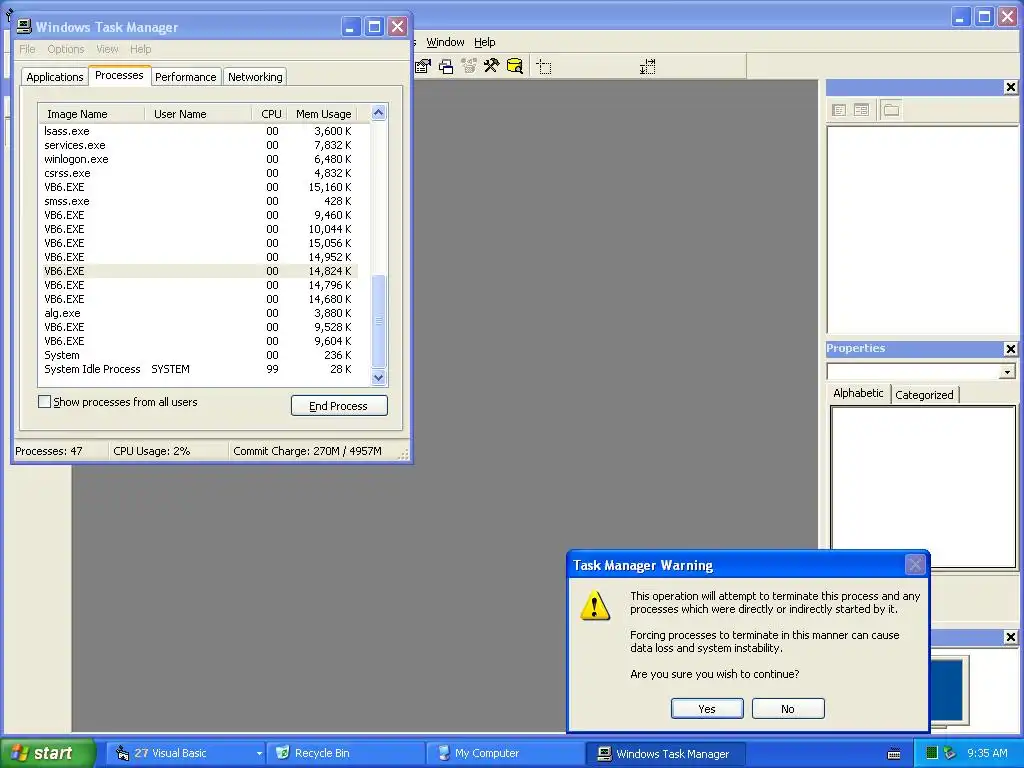Close the Task Manager Warning dialog
Image resolution: width=1024 pixels, height=768 pixels.
coord(915,564)
